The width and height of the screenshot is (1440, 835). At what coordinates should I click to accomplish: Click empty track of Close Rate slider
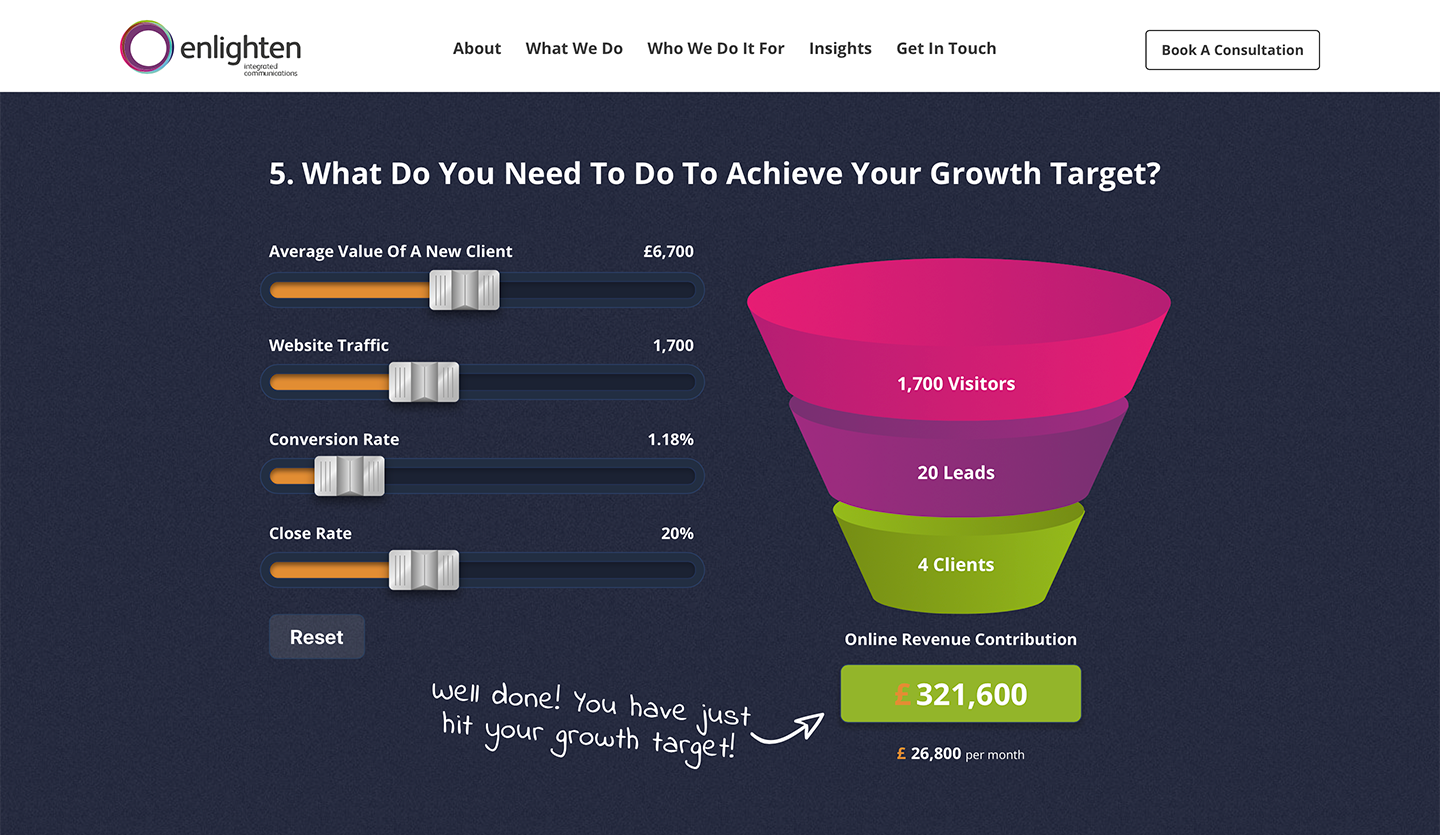(577, 570)
